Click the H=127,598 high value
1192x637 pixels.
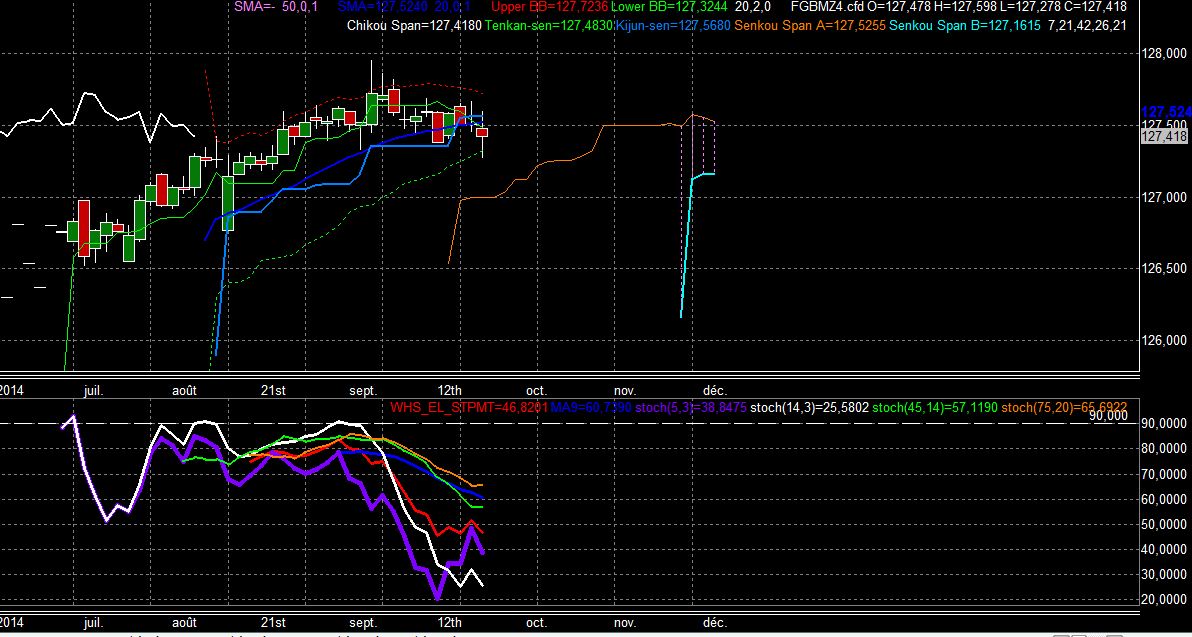point(963,7)
